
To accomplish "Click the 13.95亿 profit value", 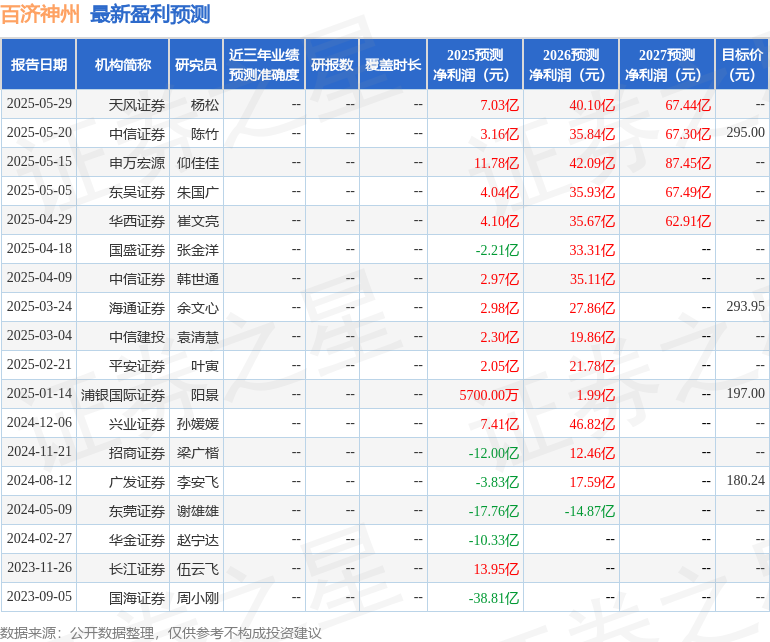I will 496,568.
